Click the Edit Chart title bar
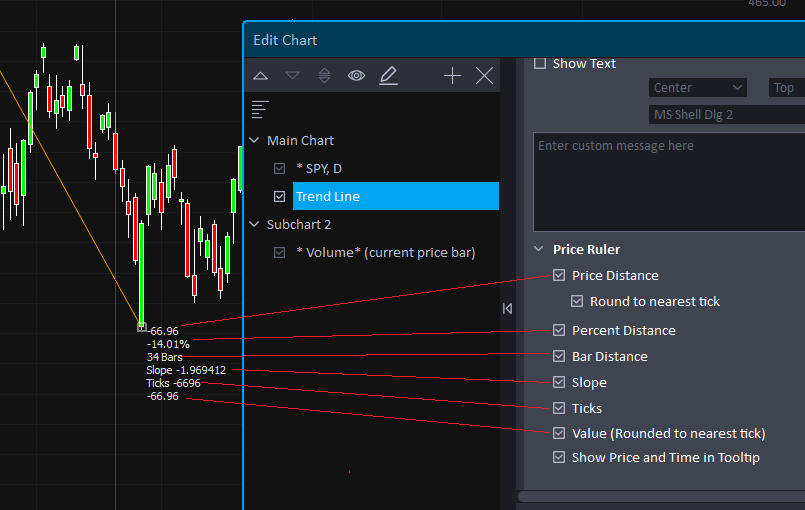 coord(524,40)
